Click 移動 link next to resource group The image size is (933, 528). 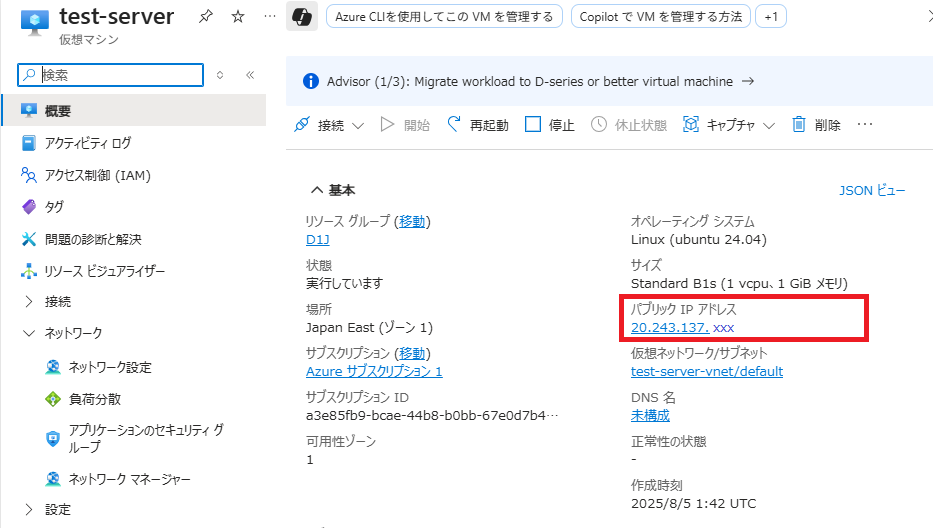(412, 221)
